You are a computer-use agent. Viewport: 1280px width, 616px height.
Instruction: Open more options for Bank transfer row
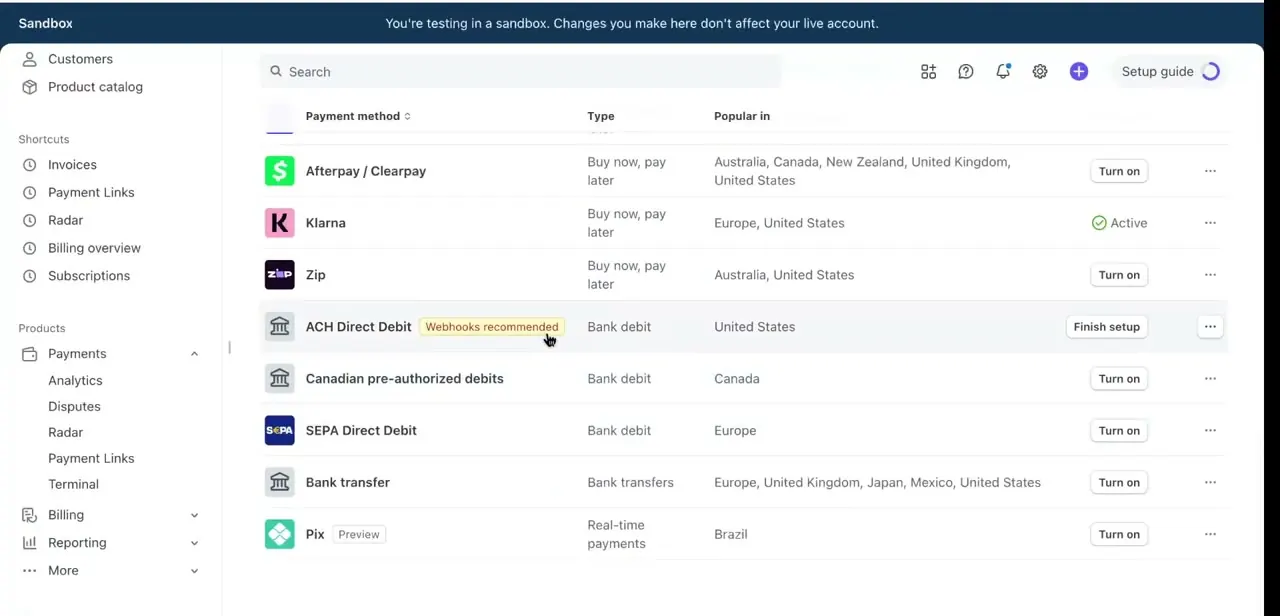[x=1210, y=483]
